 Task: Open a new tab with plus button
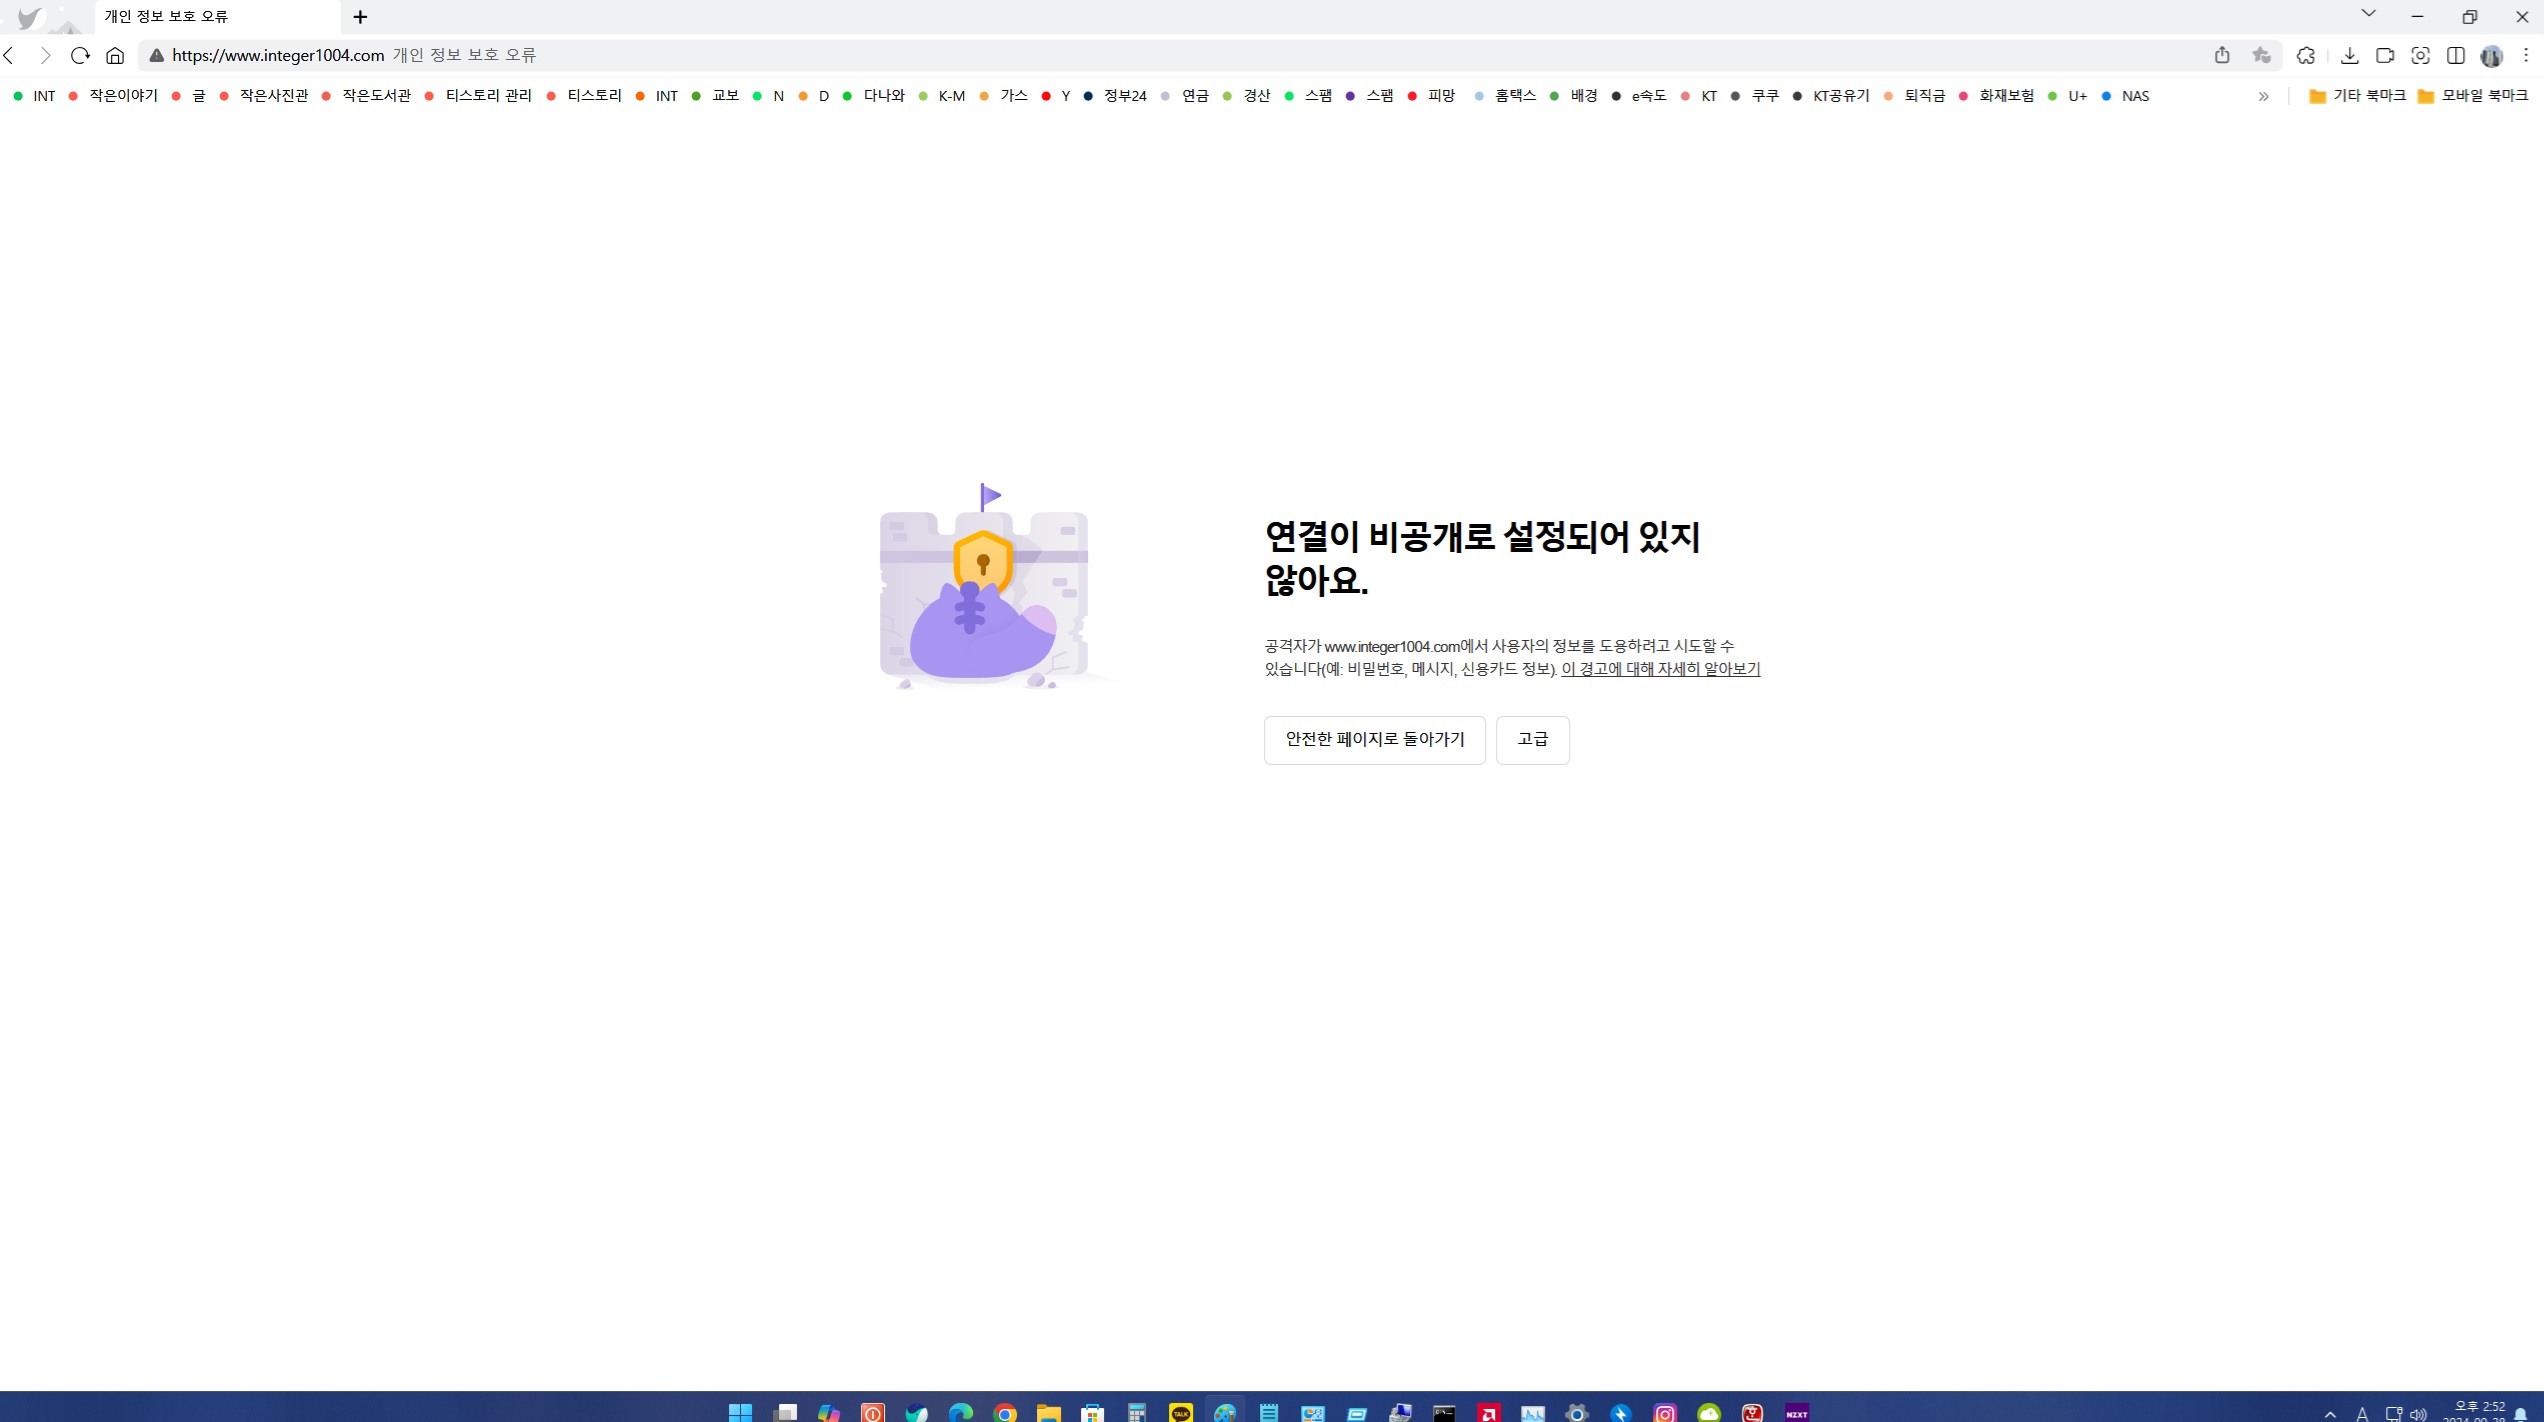coord(360,17)
